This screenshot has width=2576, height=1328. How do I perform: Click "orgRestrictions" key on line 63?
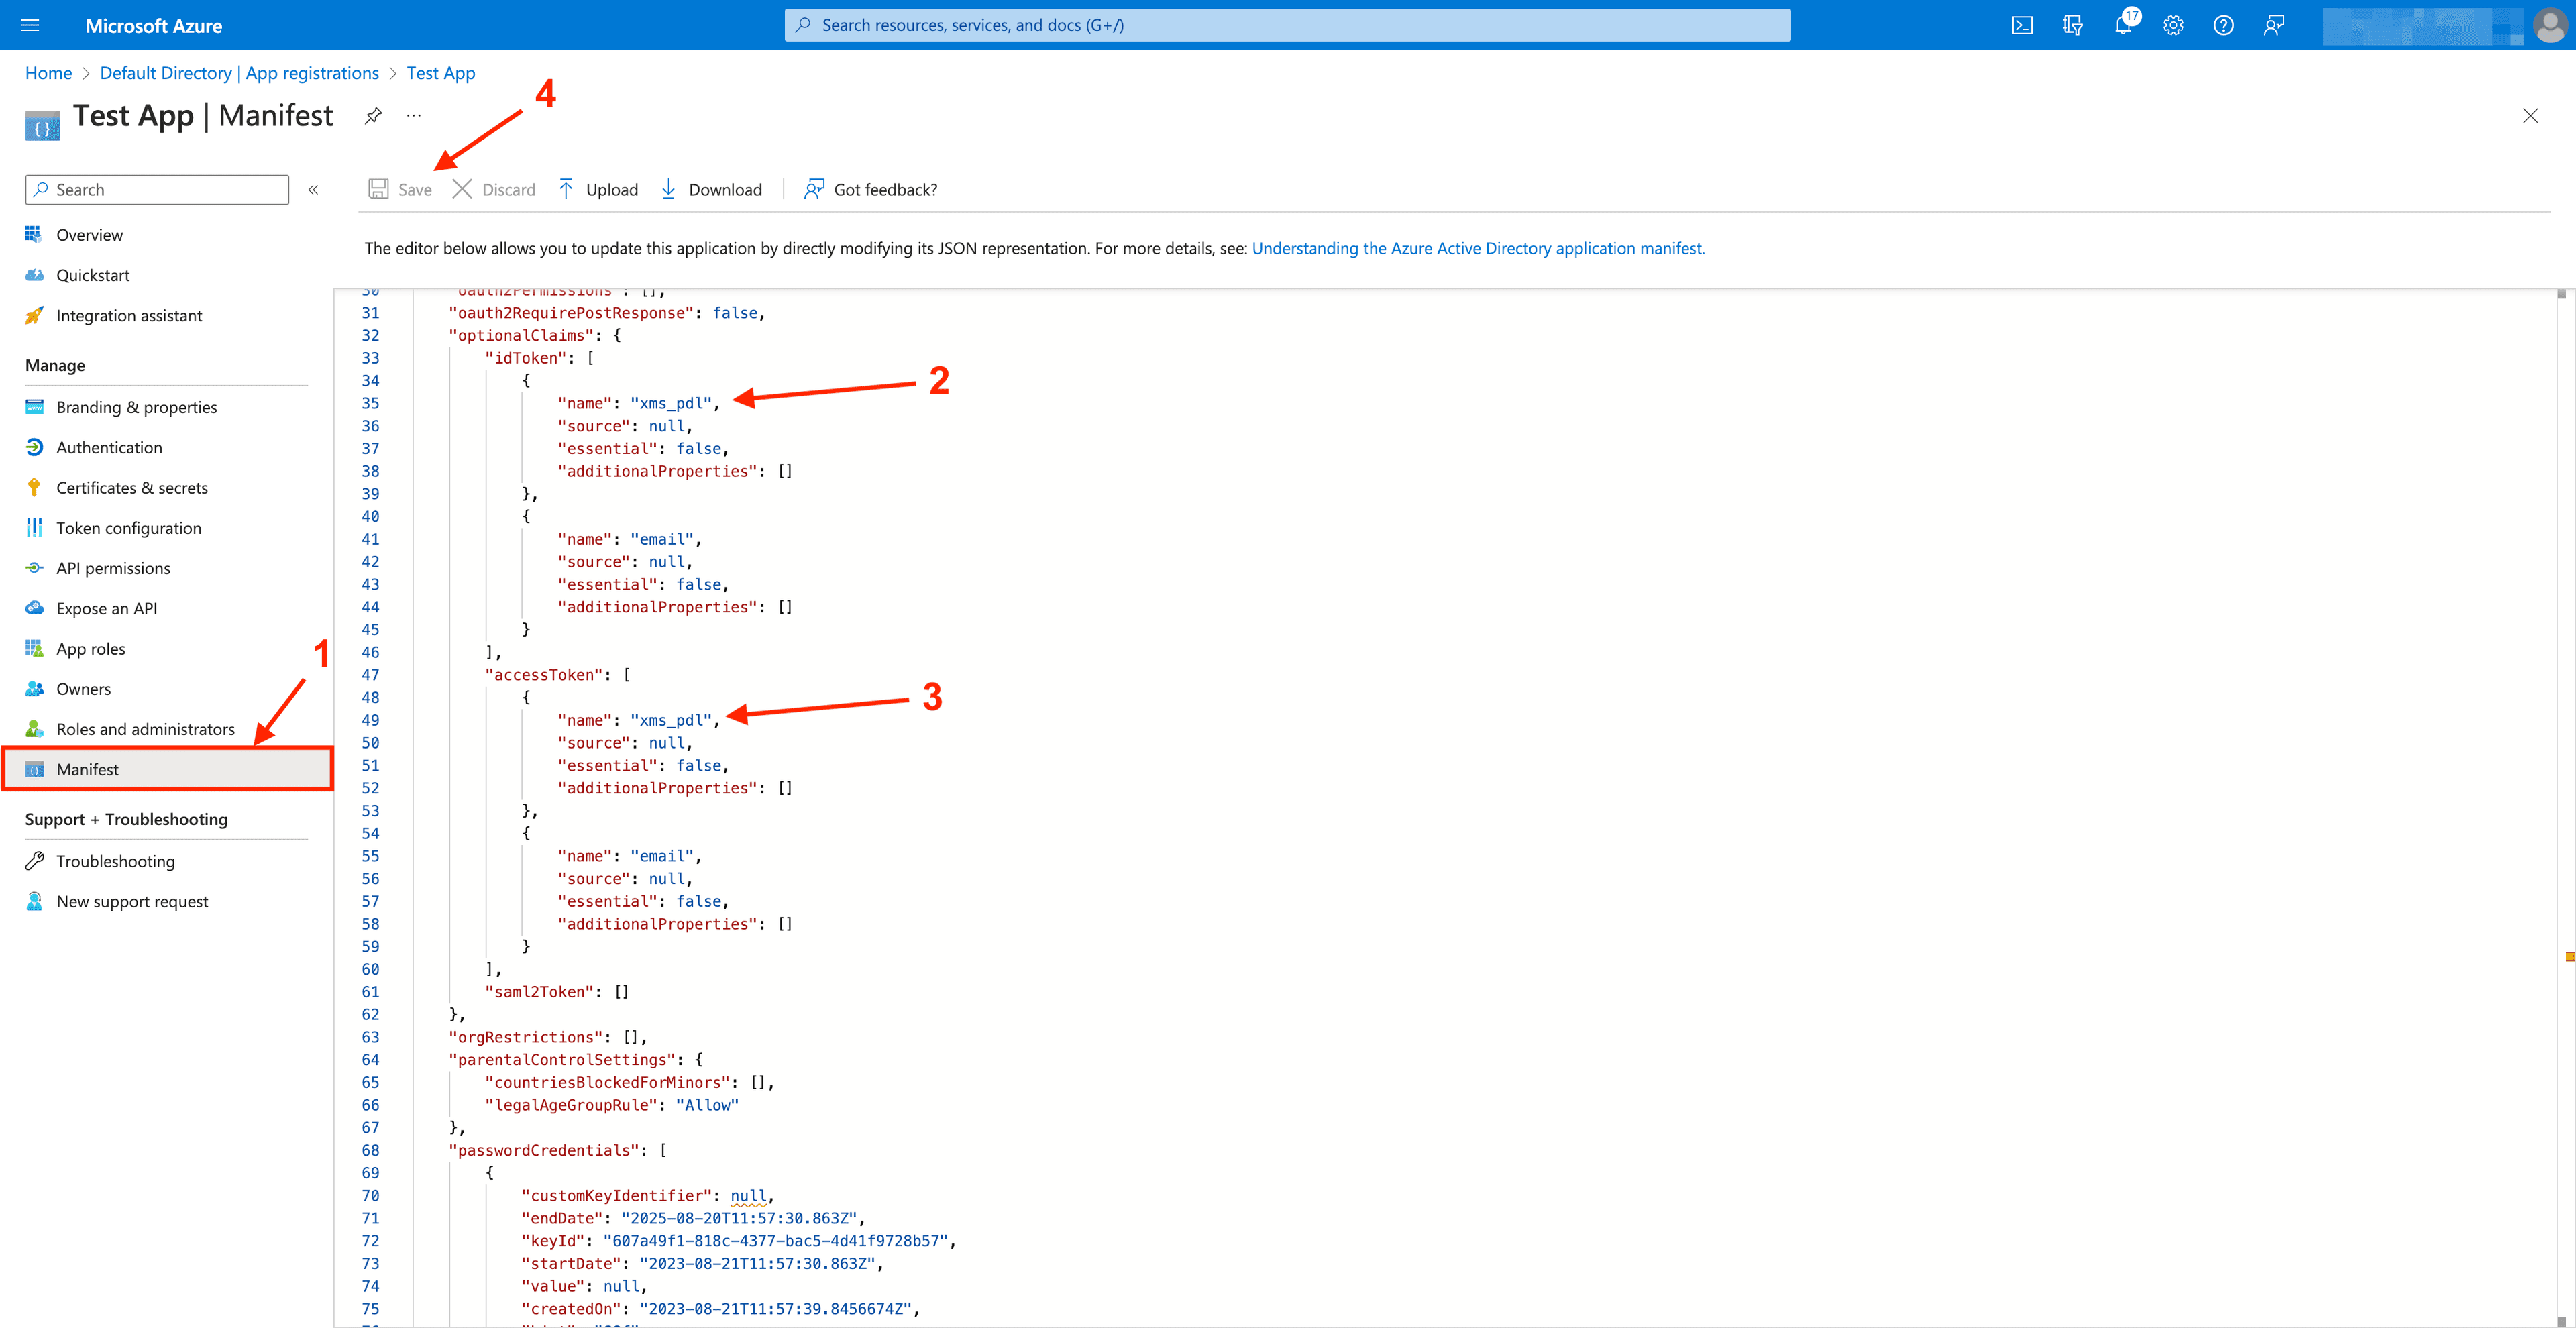(x=526, y=1037)
